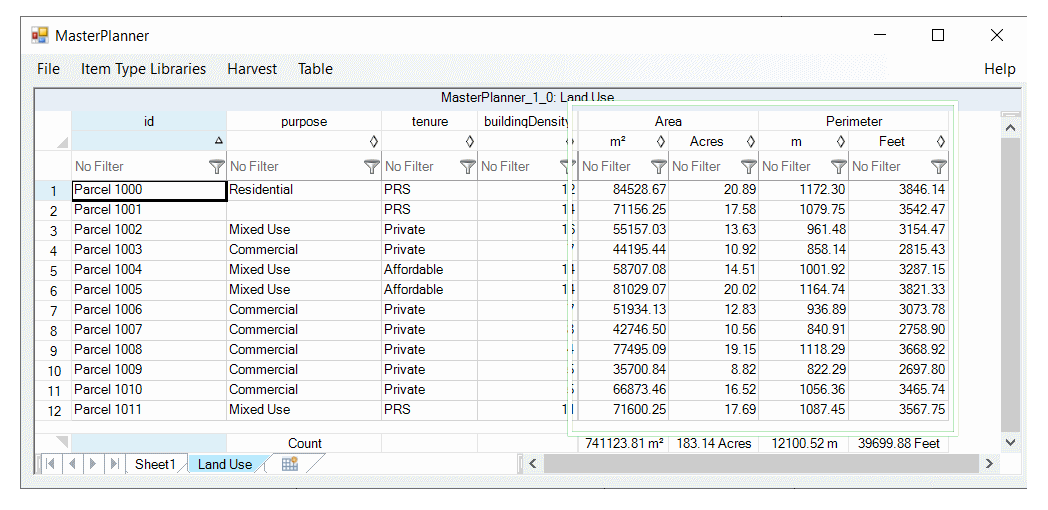Screen dimensions: 1048x510
Task: Click sort diamond on tenure column
Action: [x=469, y=141]
